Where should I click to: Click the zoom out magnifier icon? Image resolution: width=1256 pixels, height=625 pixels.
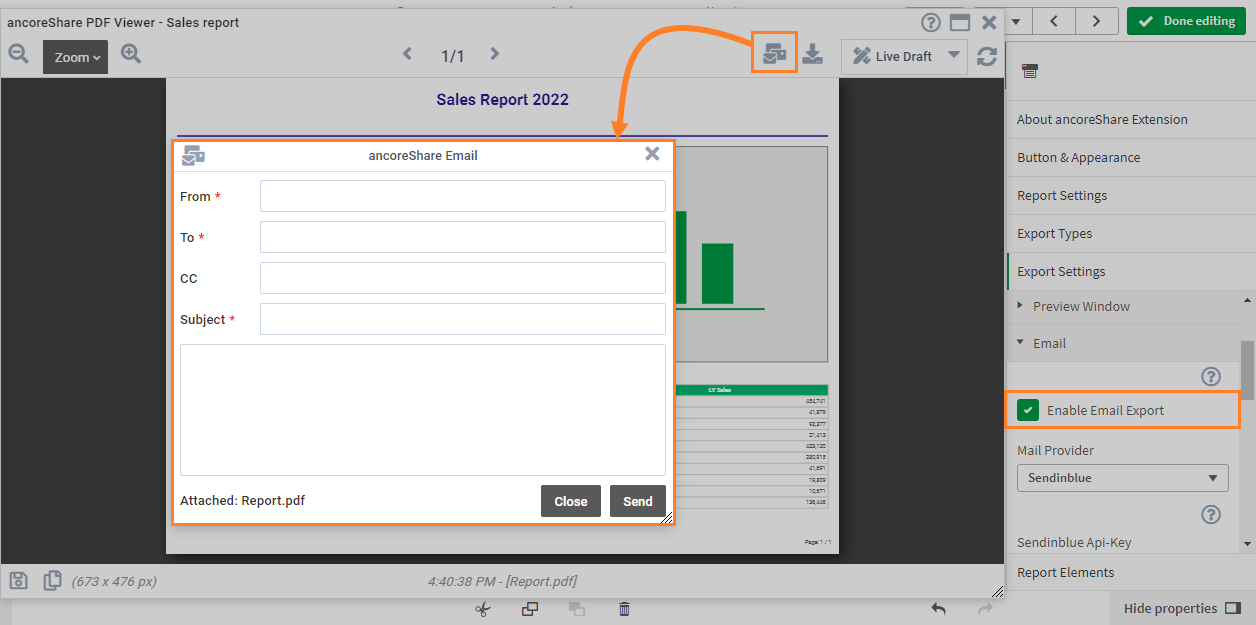(x=18, y=55)
